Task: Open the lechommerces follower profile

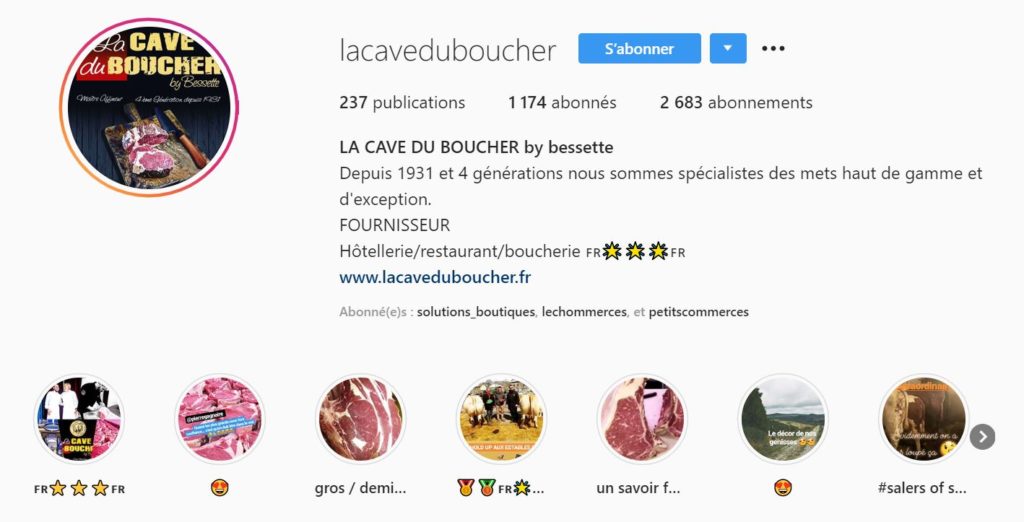Action: click(584, 312)
